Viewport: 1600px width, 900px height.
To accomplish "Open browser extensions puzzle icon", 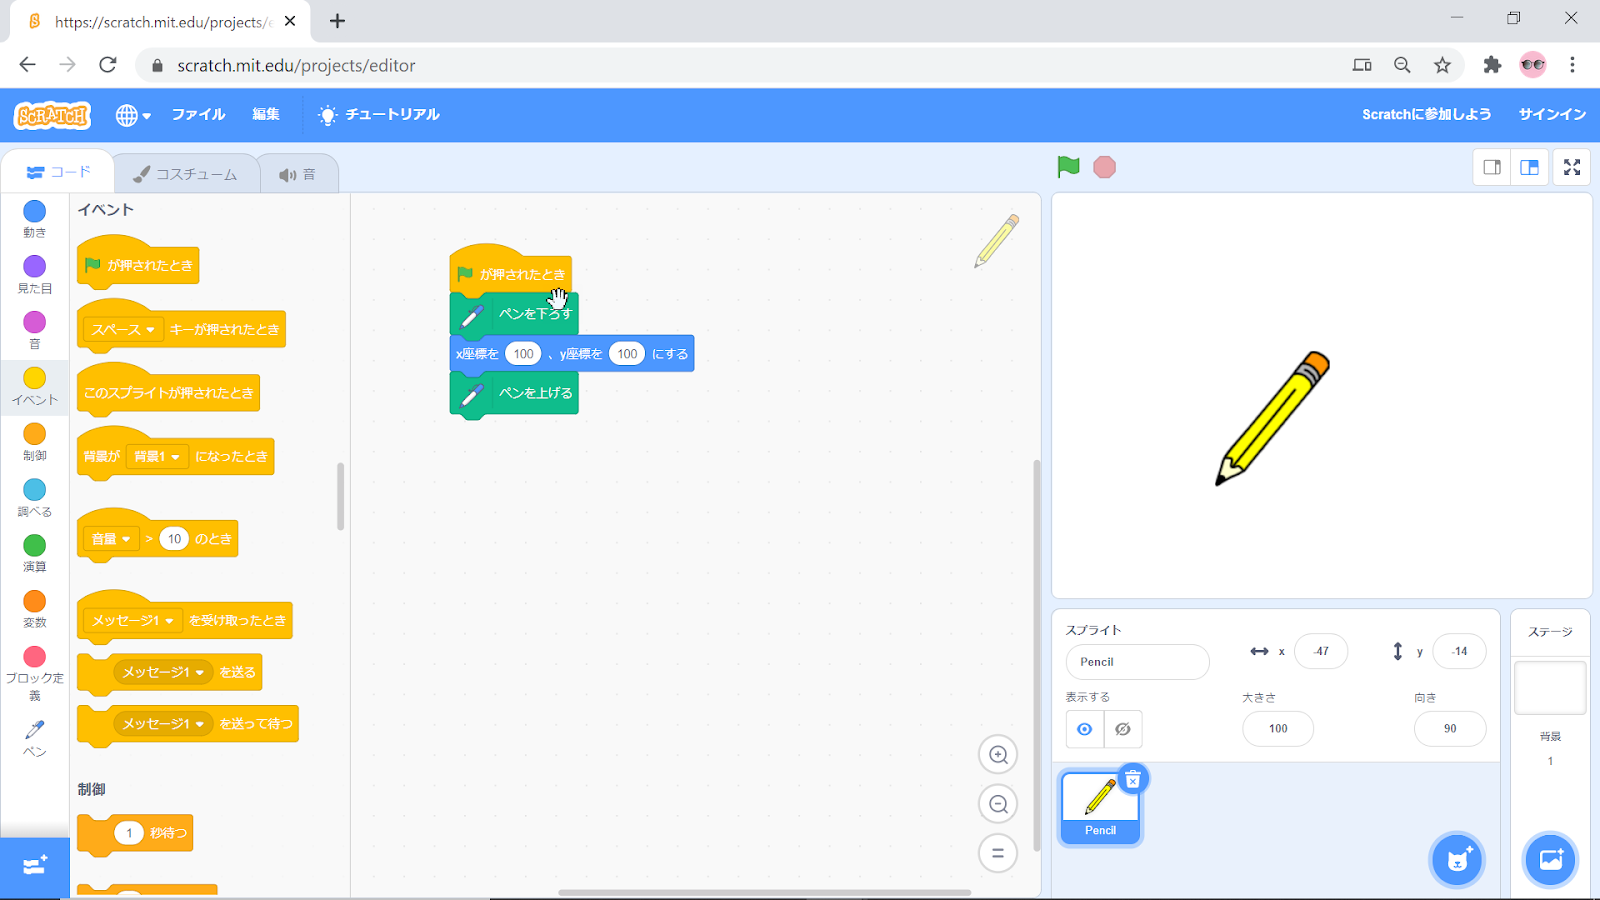I will click(1492, 65).
